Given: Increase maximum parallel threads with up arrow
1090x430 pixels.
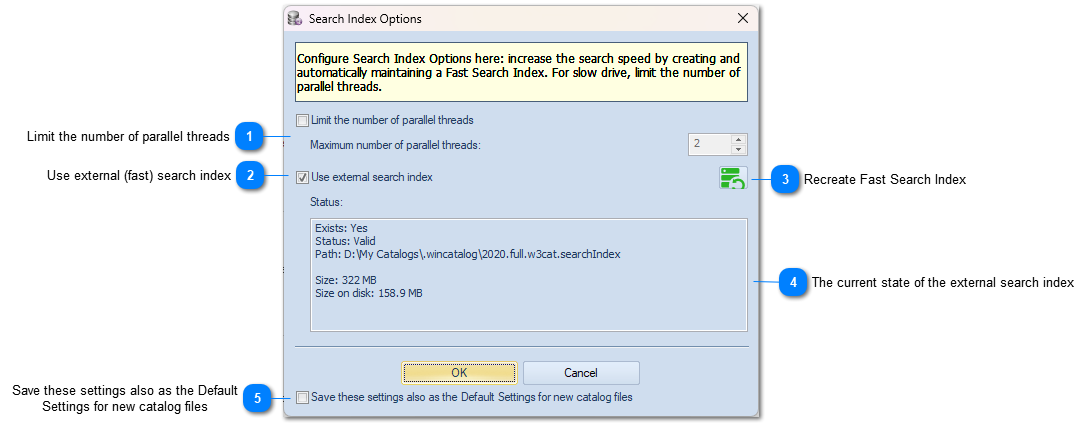Looking at the screenshot, I should [x=739, y=139].
